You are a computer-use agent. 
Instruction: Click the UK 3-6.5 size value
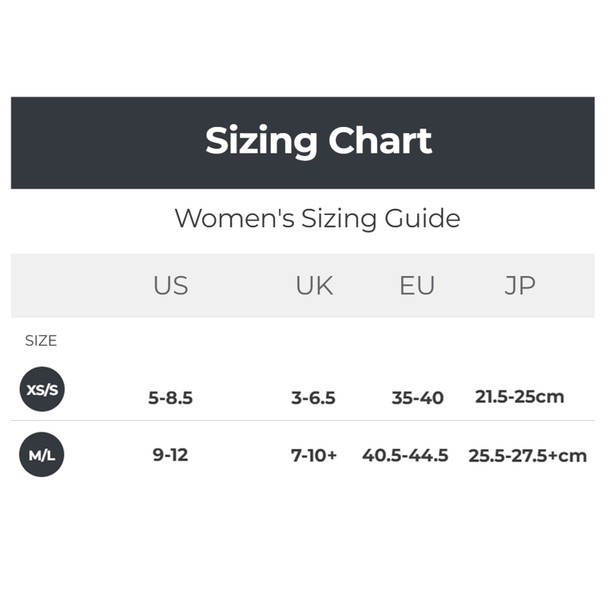[x=313, y=398]
